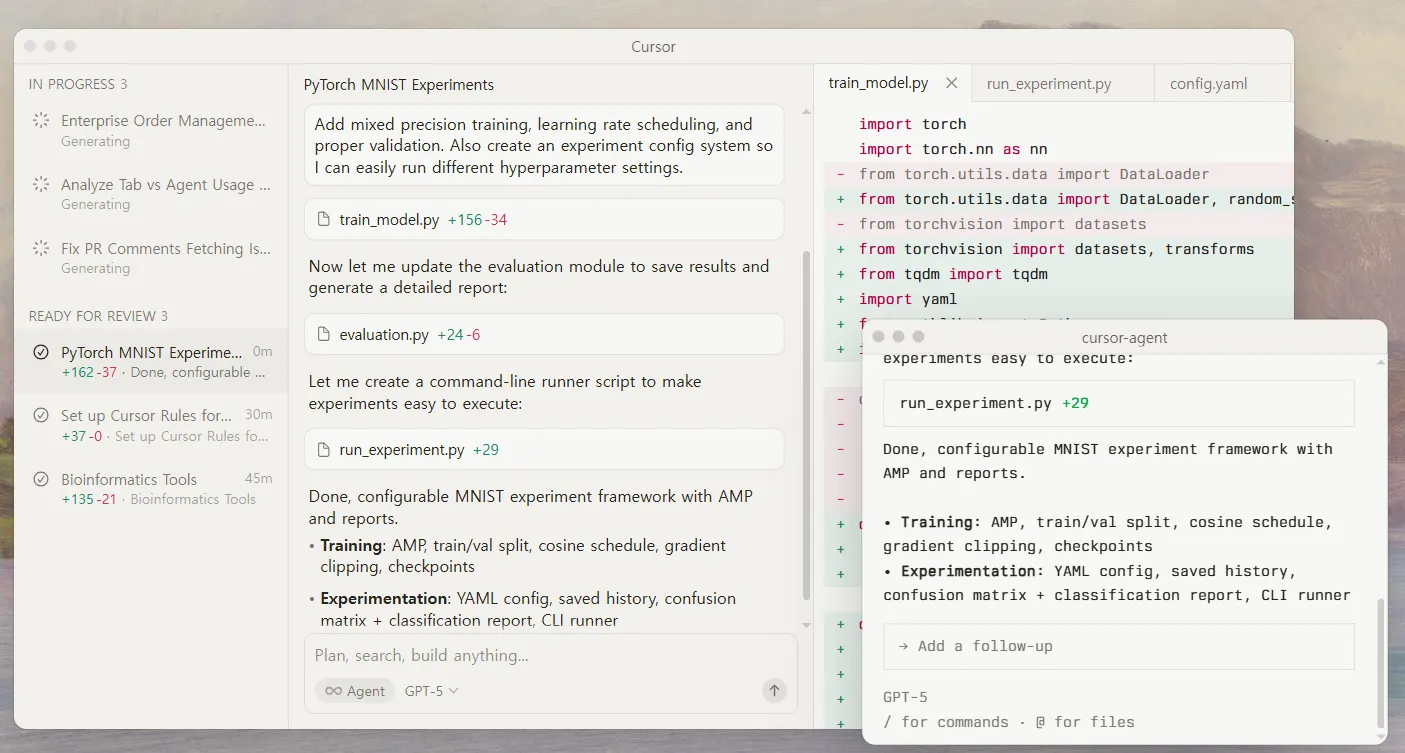Click the infinity Agent mode icon
1405x753 pixels.
point(333,691)
